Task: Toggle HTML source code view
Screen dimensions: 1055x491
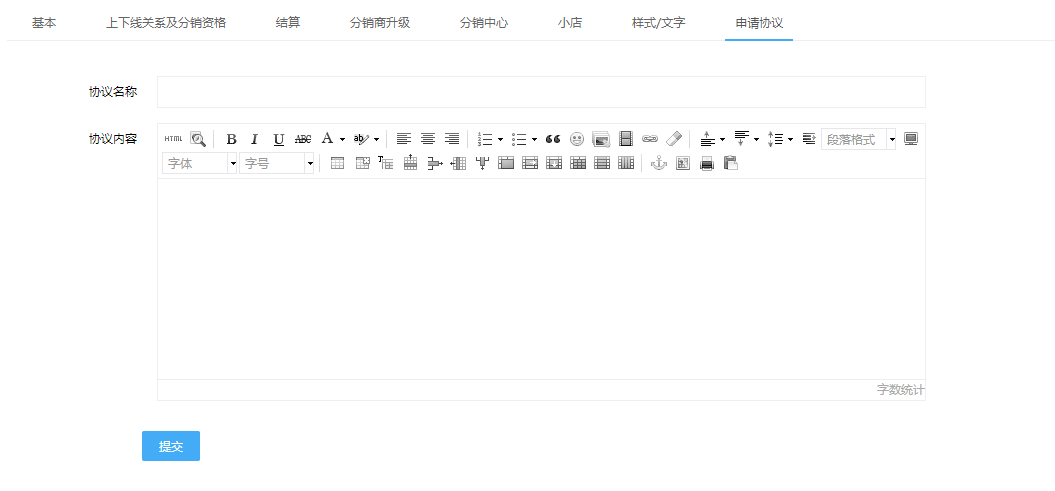Action: [174, 139]
